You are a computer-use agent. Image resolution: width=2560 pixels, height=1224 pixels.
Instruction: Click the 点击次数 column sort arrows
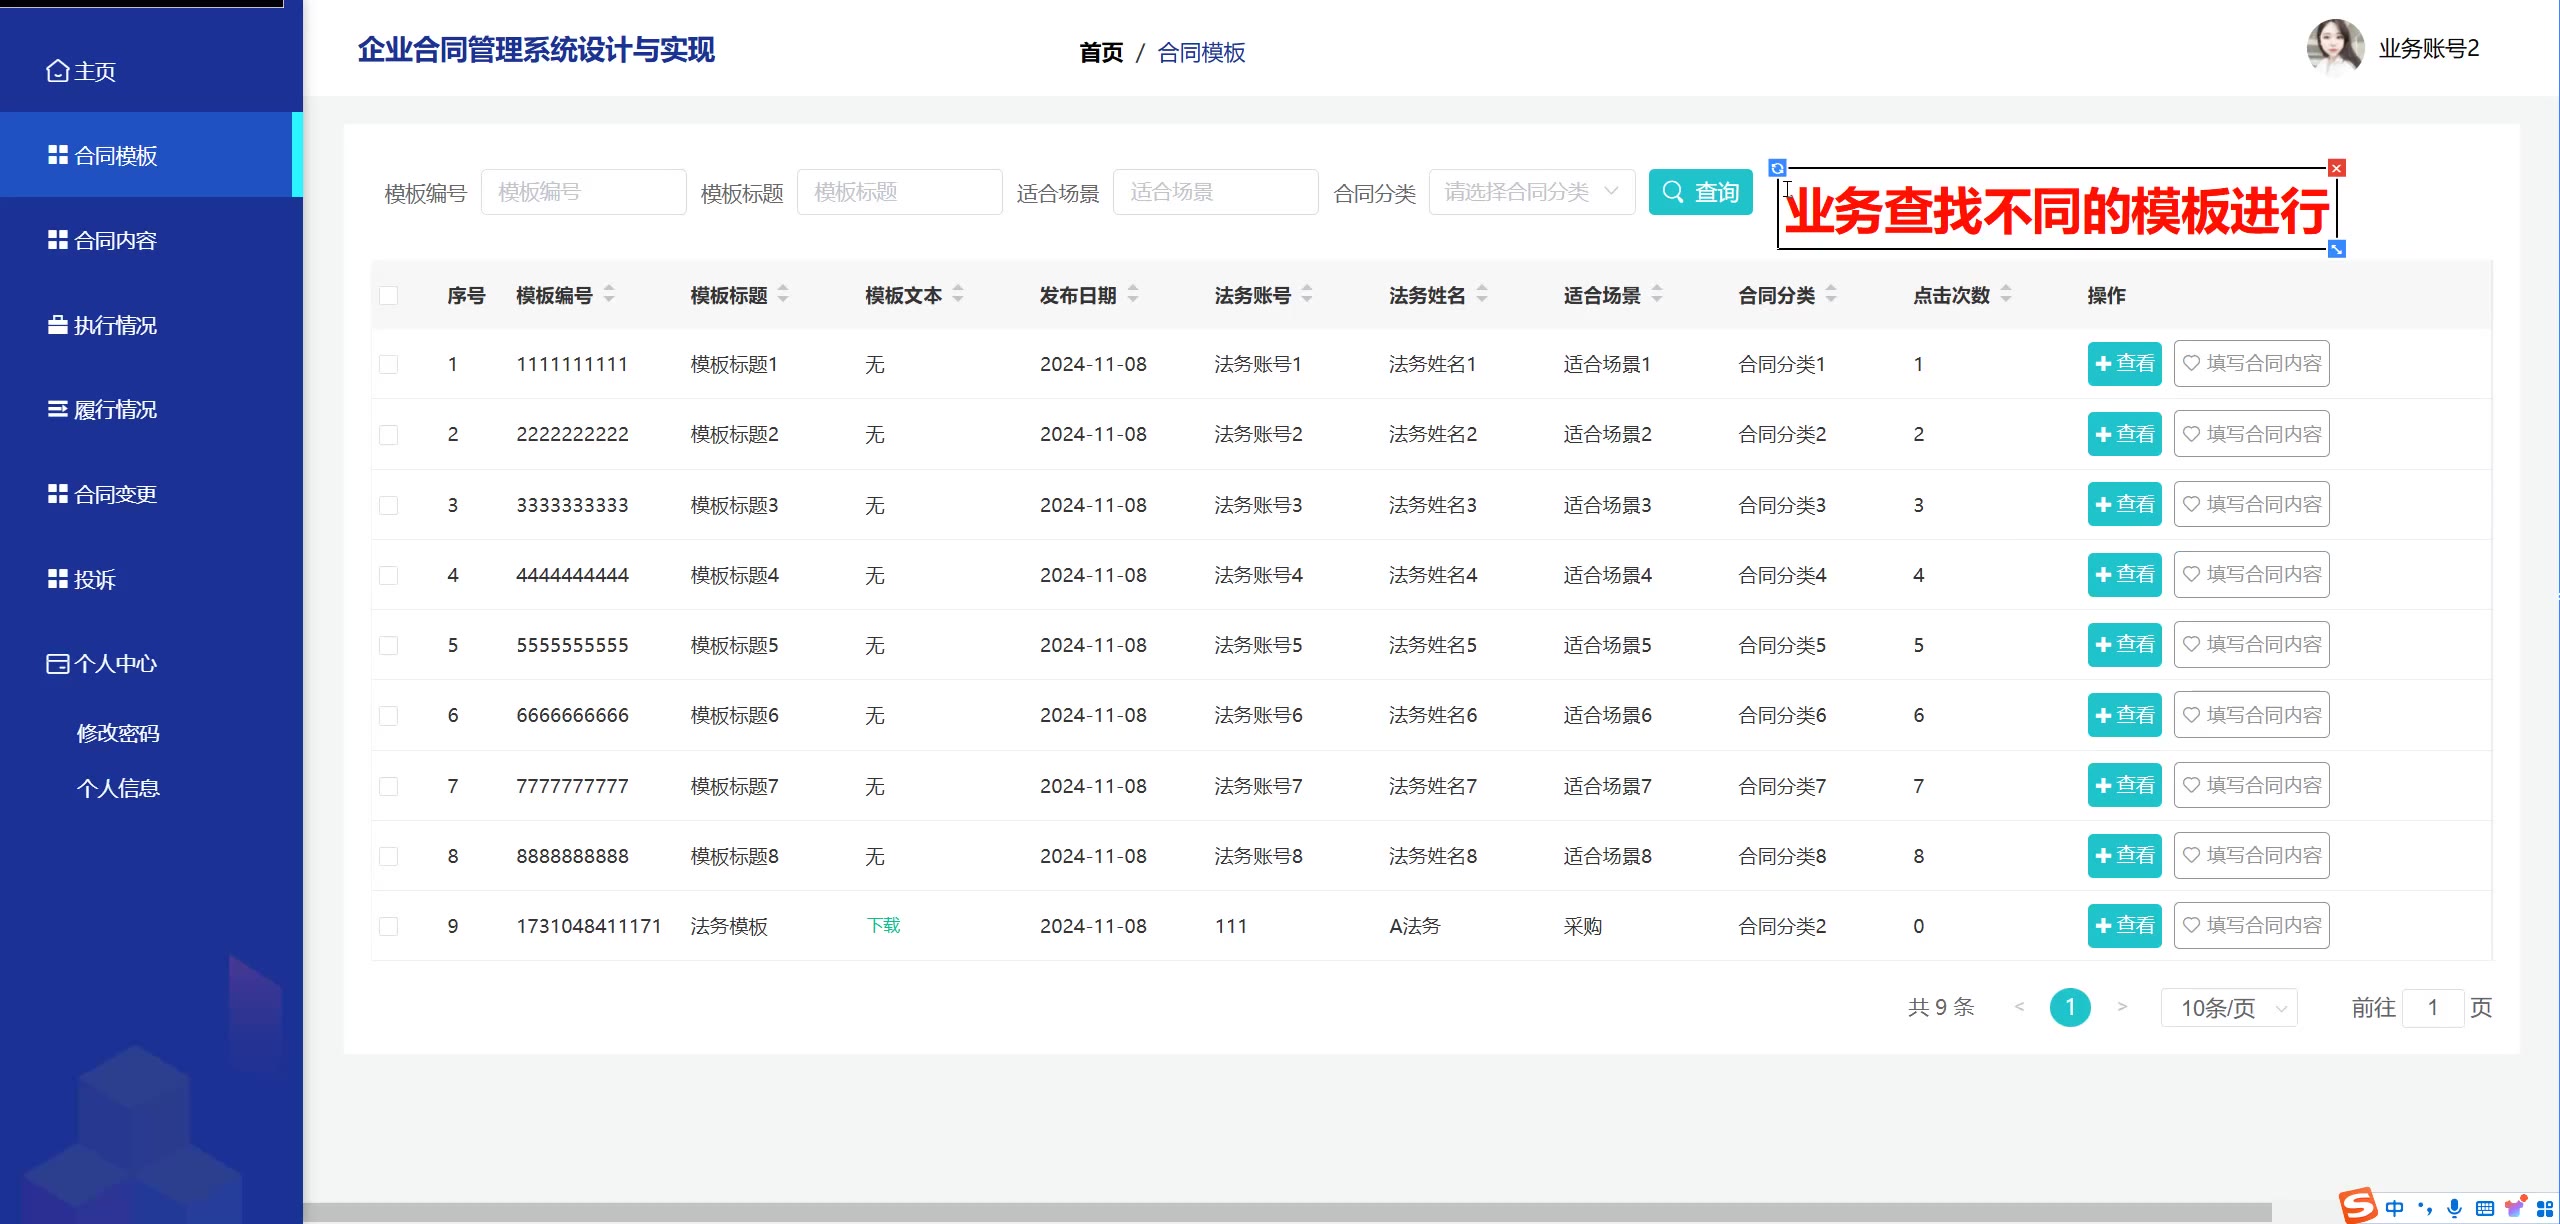(x=2006, y=295)
